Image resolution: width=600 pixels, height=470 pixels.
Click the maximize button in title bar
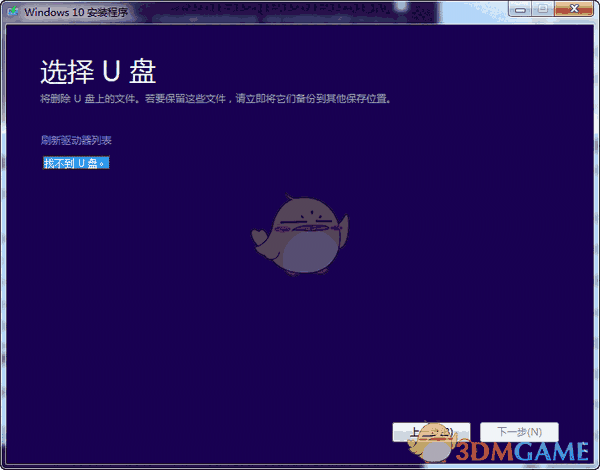tap(543, 10)
